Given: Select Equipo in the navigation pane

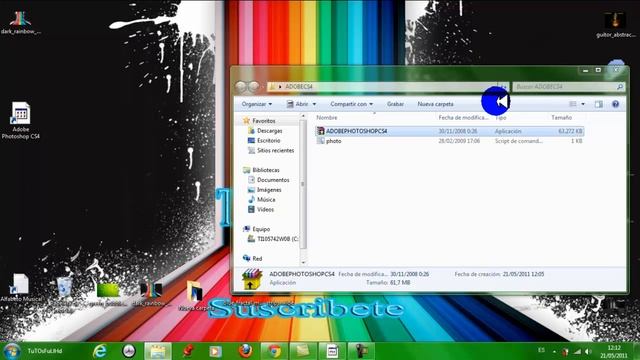Looking at the screenshot, I should (x=261, y=229).
